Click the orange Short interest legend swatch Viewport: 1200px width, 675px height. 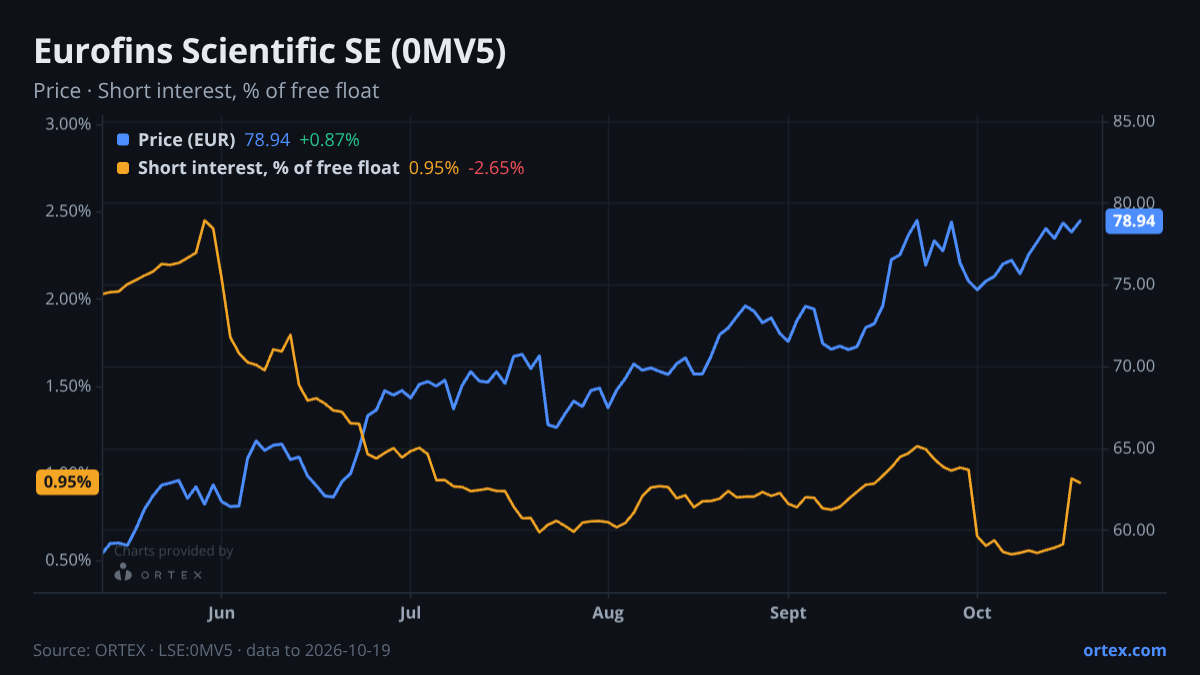[123, 167]
